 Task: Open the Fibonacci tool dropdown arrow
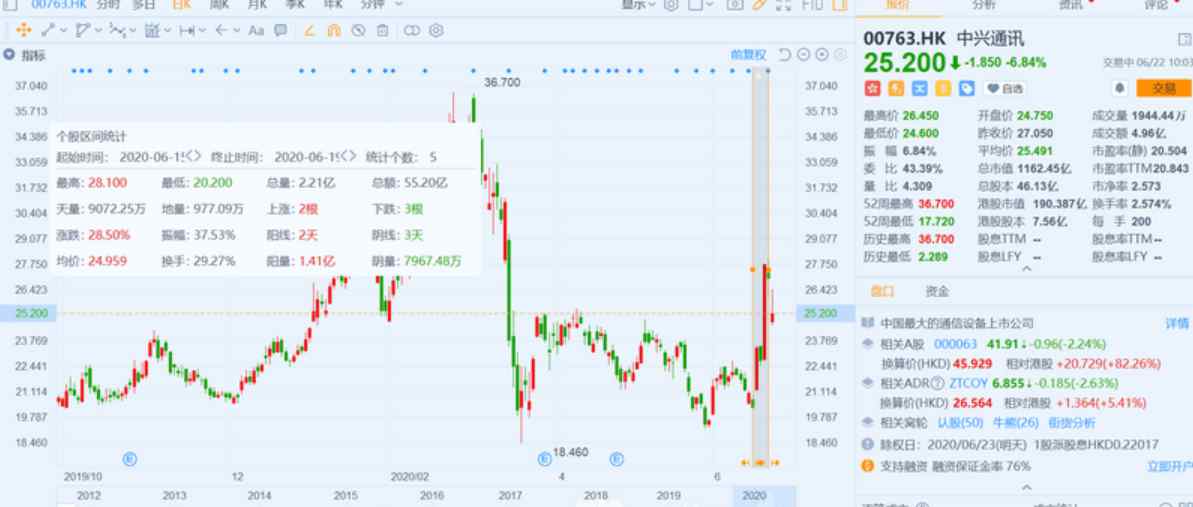tap(168, 31)
